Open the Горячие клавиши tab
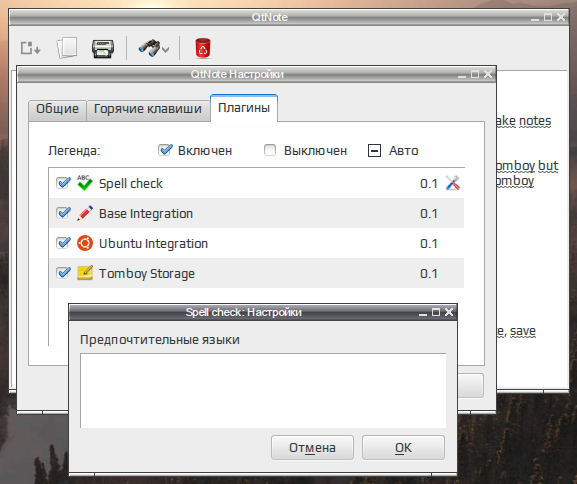The width and height of the screenshot is (577, 484). 148,109
